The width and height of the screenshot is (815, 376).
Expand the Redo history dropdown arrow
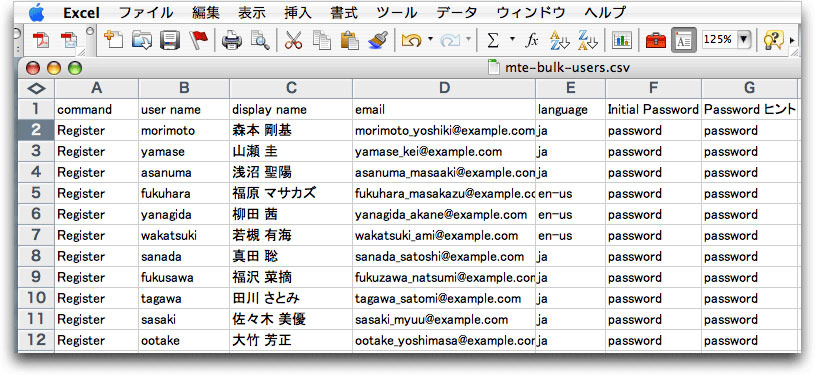(468, 39)
